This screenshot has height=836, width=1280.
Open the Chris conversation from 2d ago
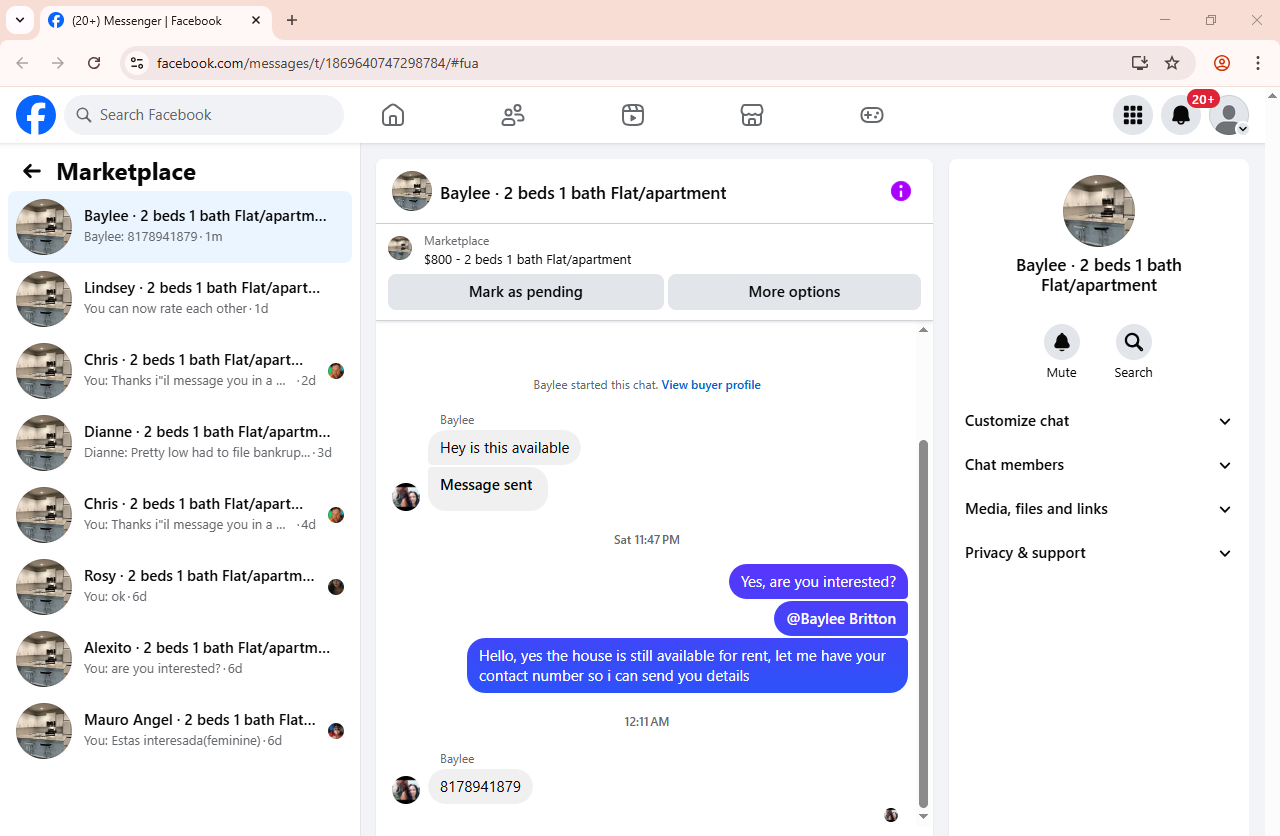click(x=180, y=371)
